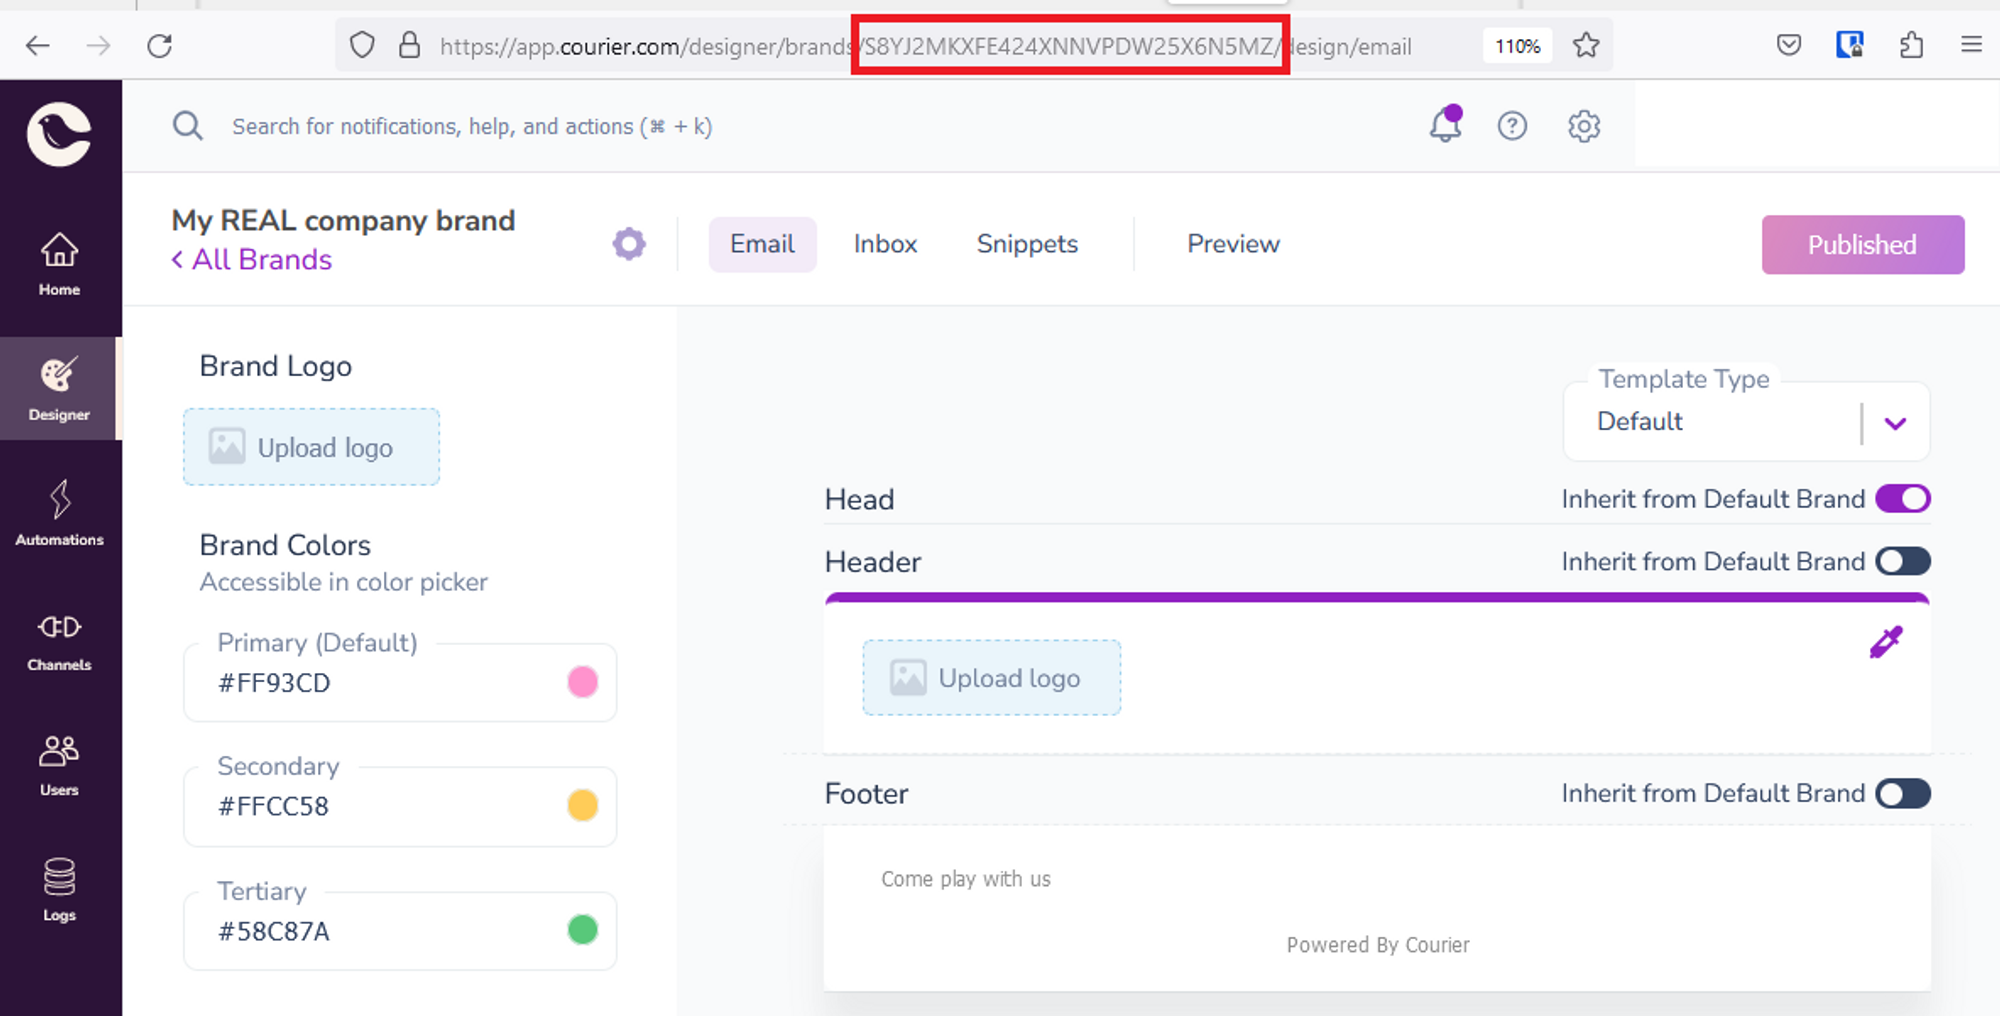
Task: Go to Home in the sidebar
Action: [59, 264]
